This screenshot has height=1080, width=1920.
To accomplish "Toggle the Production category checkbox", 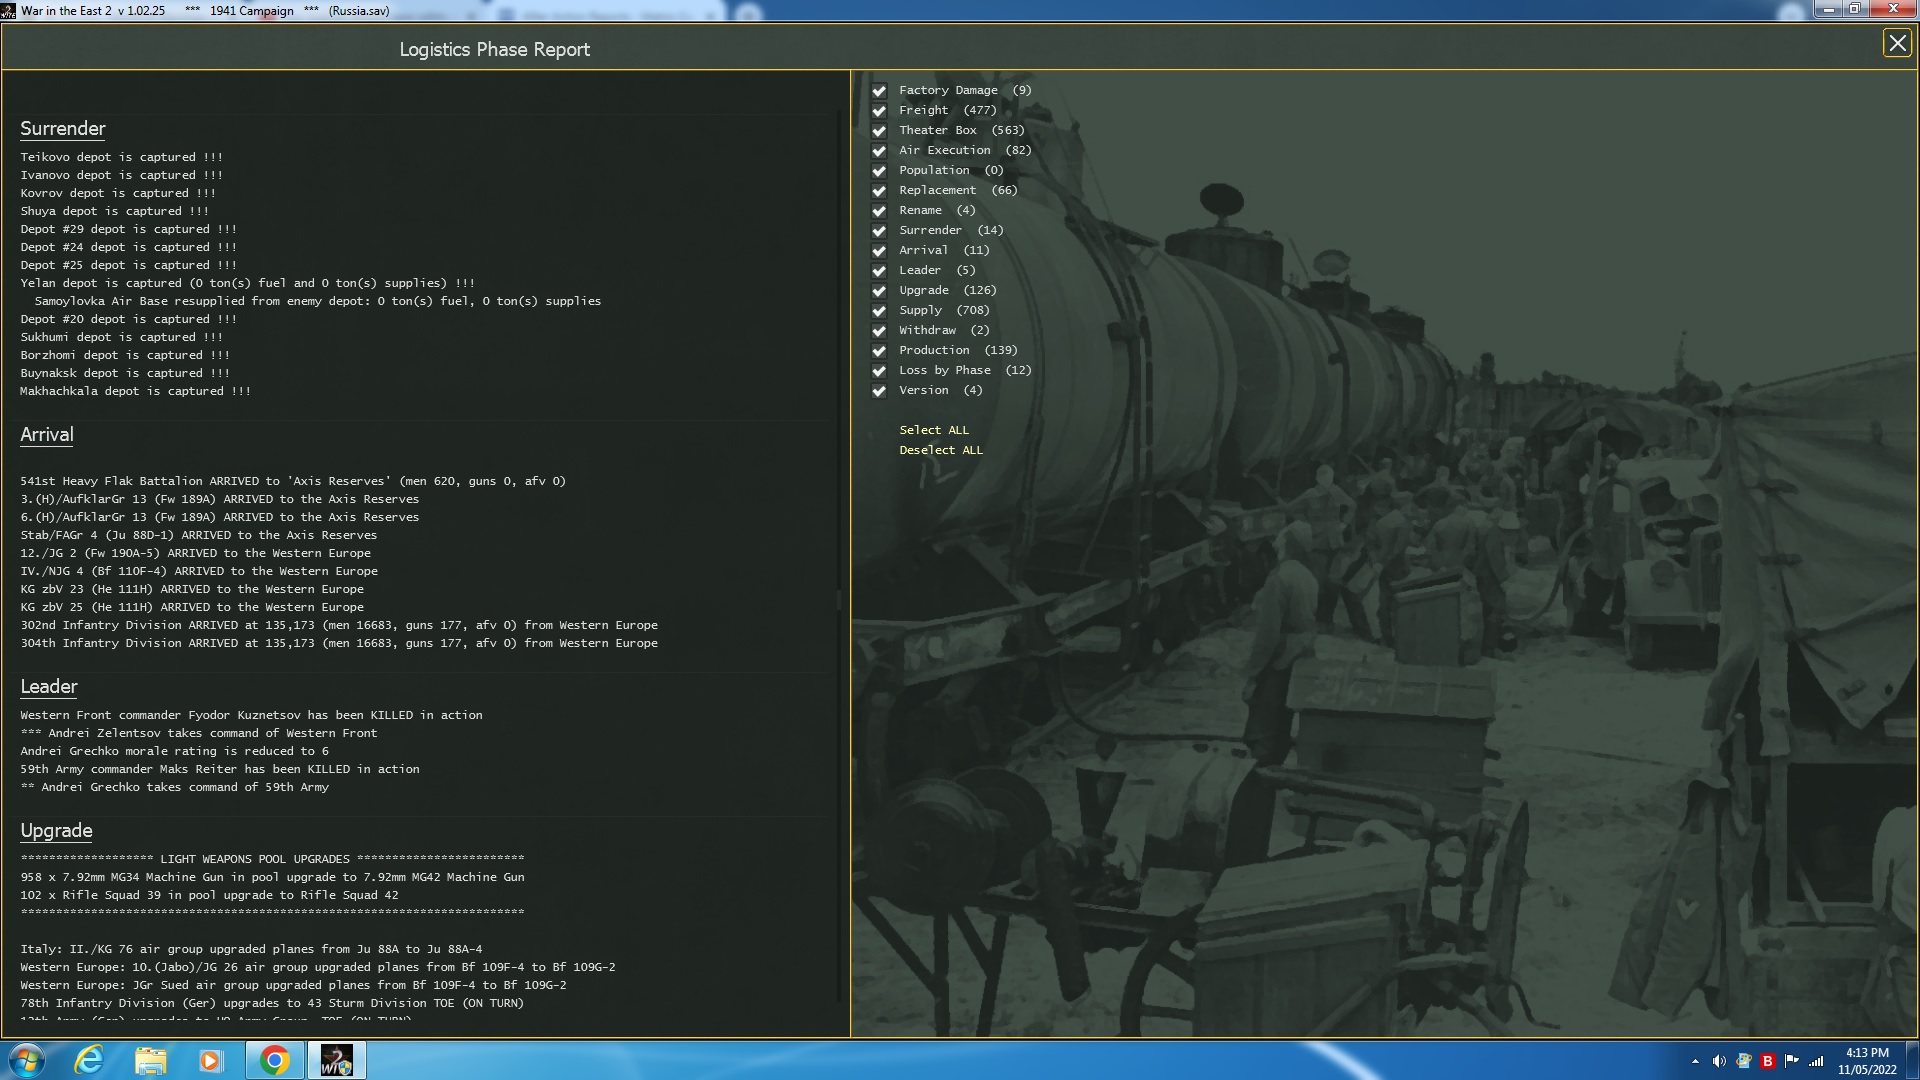I will click(879, 351).
